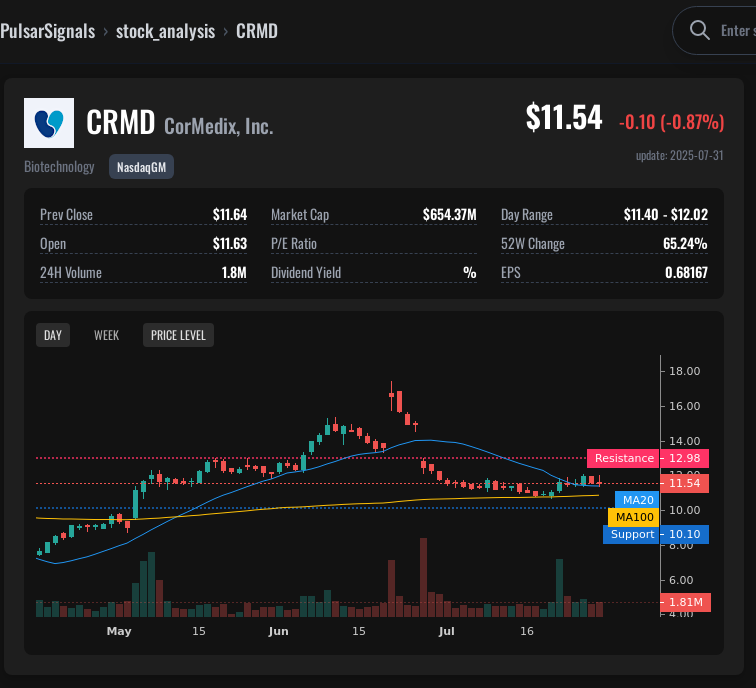Switch chart to the DAY tab
The image size is (756, 688).
coord(53,335)
